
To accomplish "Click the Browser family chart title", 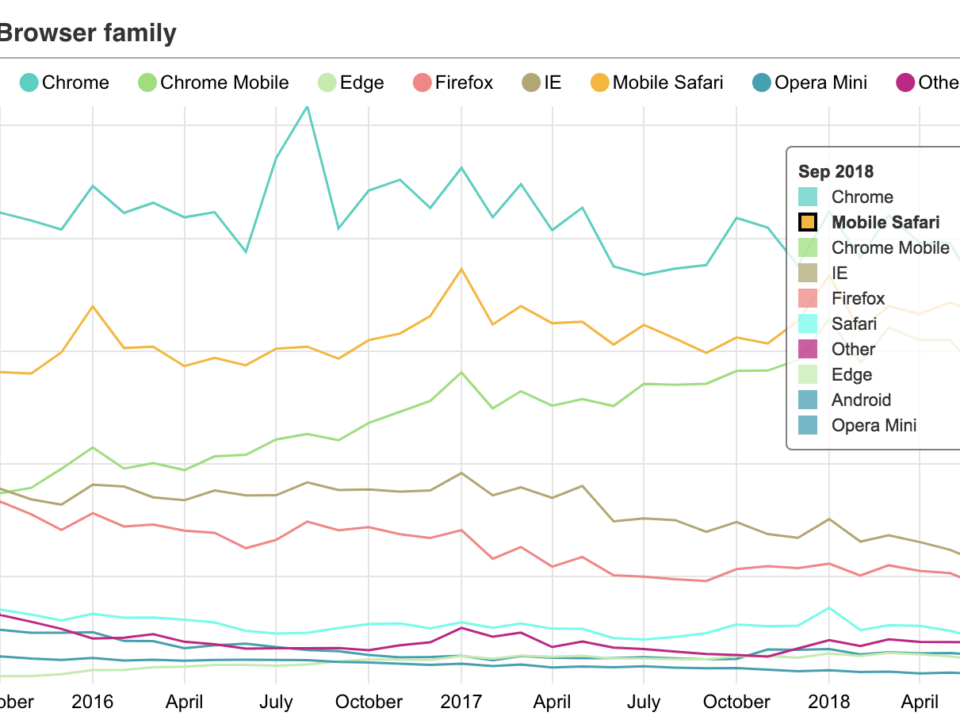I will point(88,33).
